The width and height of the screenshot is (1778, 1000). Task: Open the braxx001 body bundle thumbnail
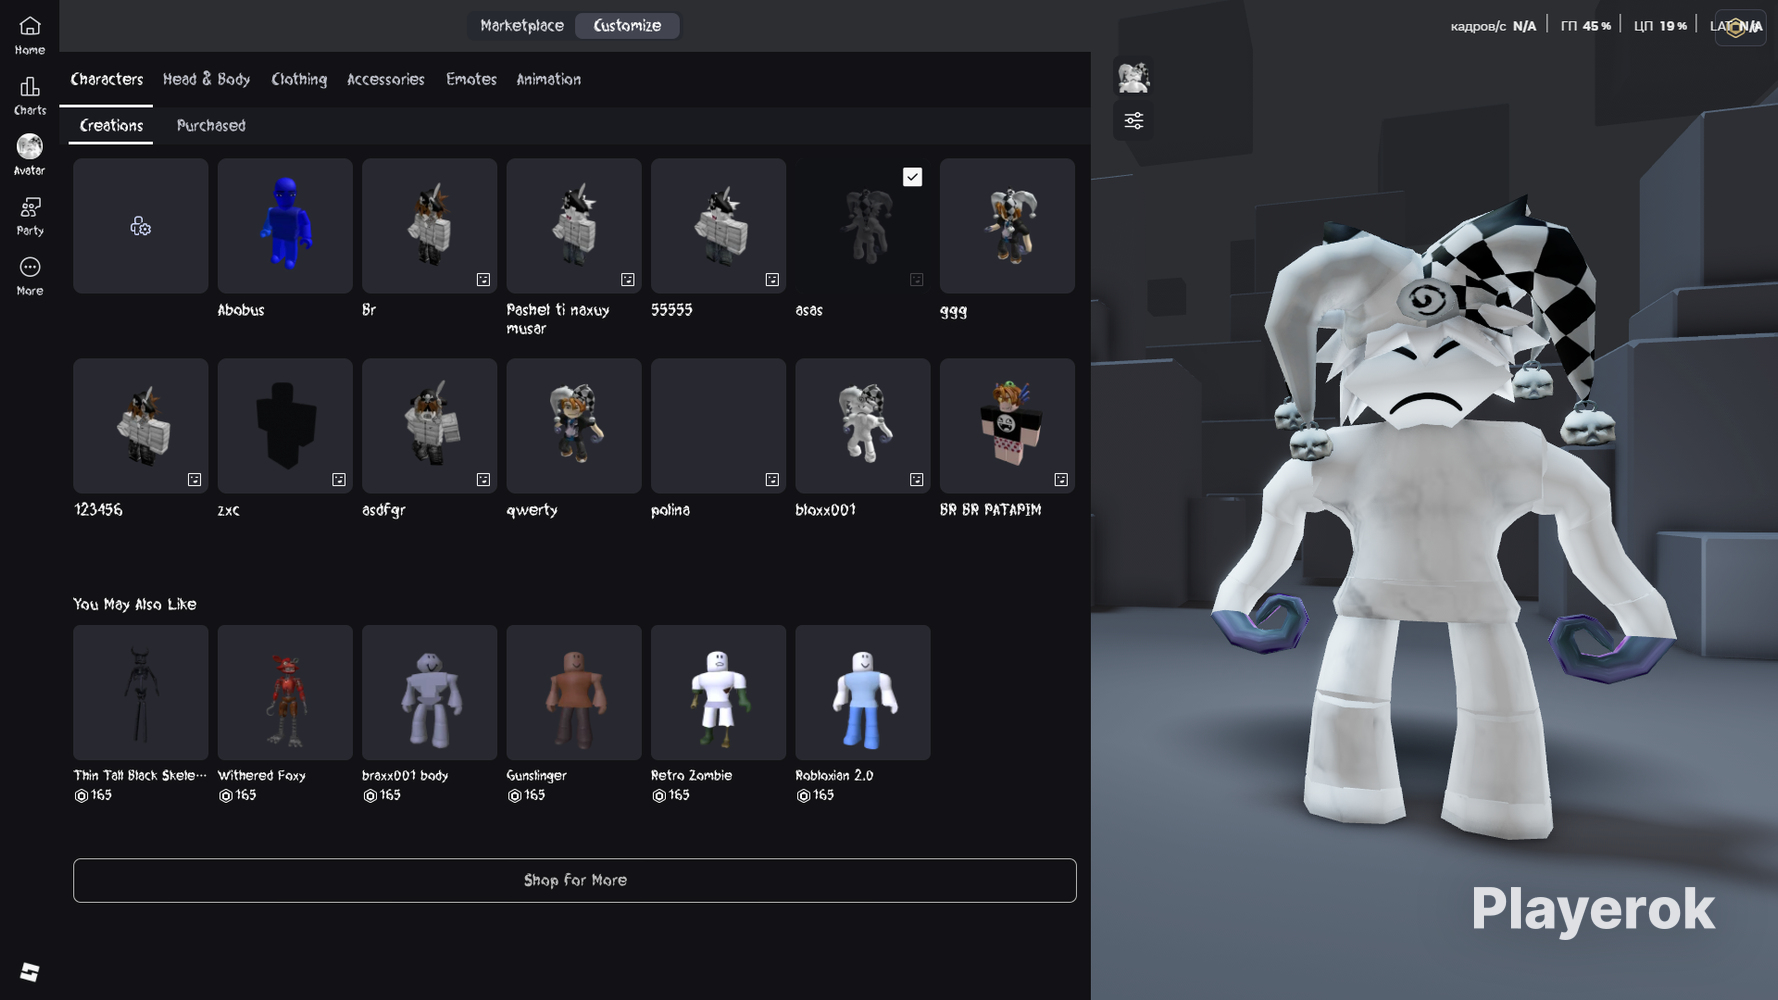click(430, 693)
